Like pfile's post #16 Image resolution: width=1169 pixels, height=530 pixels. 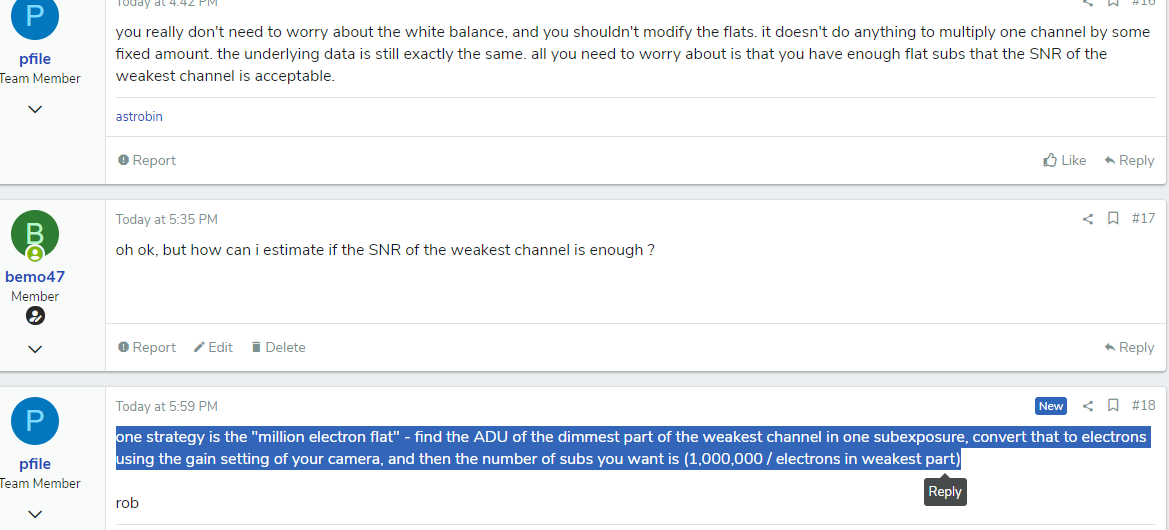click(x=1065, y=160)
